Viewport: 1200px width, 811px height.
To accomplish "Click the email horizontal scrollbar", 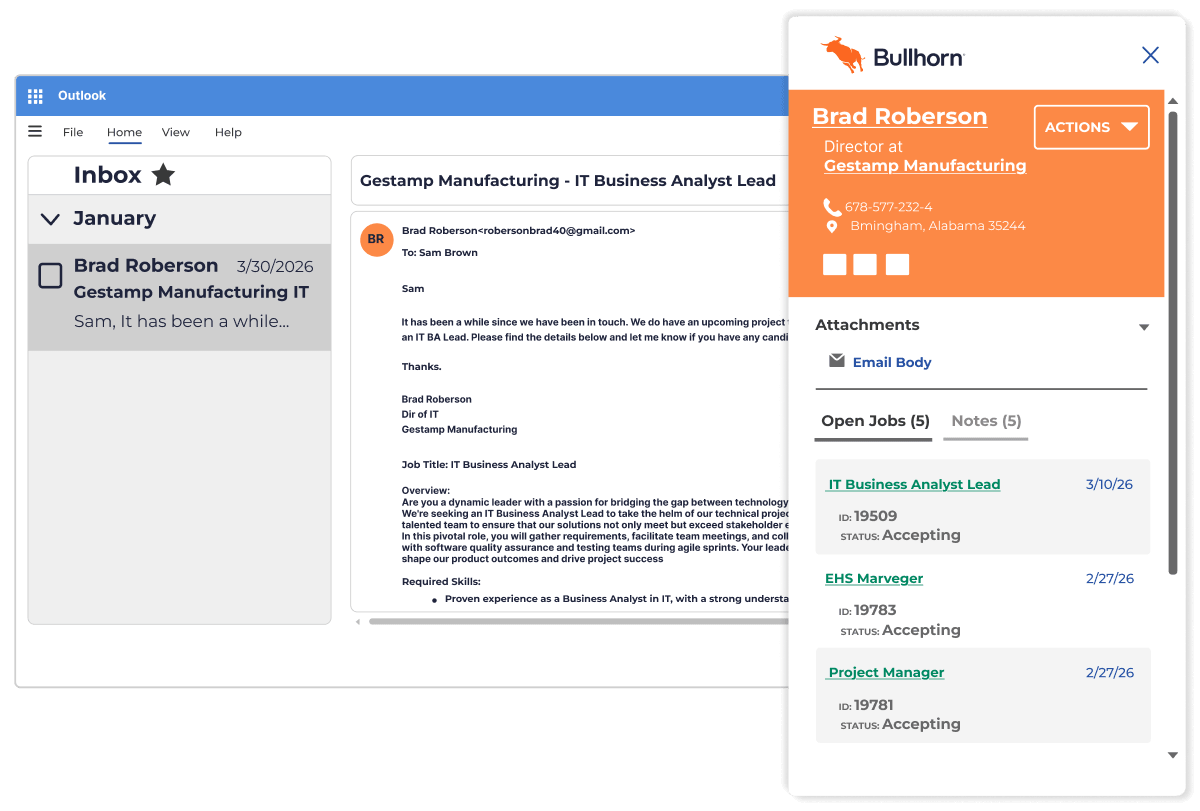I will pos(578,622).
